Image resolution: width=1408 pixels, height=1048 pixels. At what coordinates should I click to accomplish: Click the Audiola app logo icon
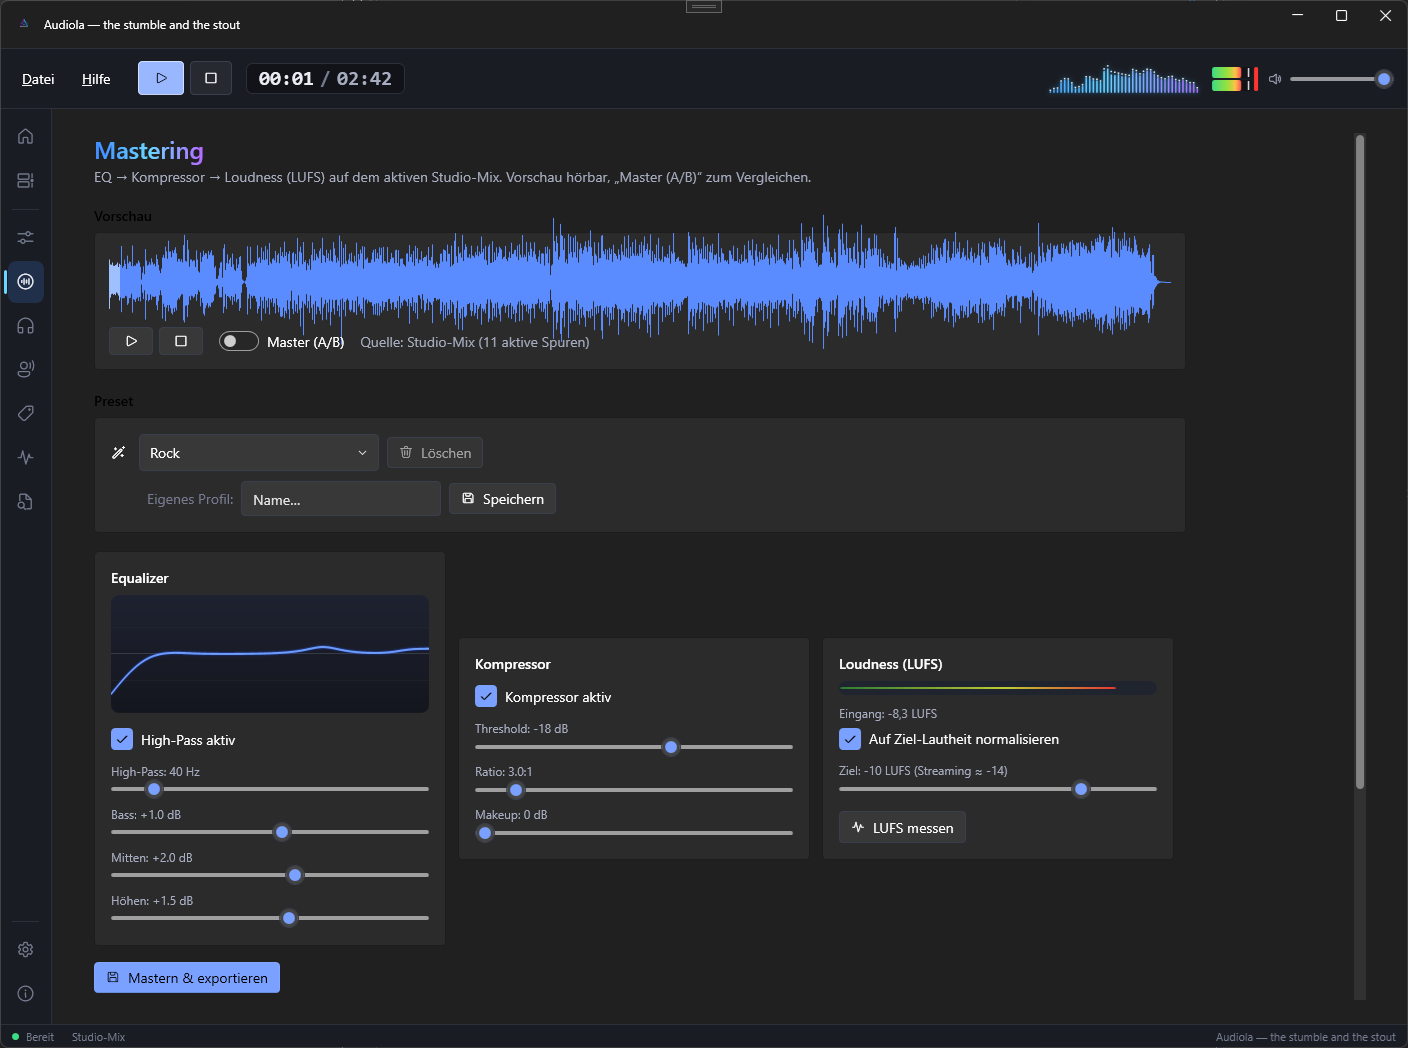pyautogui.click(x=24, y=24)
